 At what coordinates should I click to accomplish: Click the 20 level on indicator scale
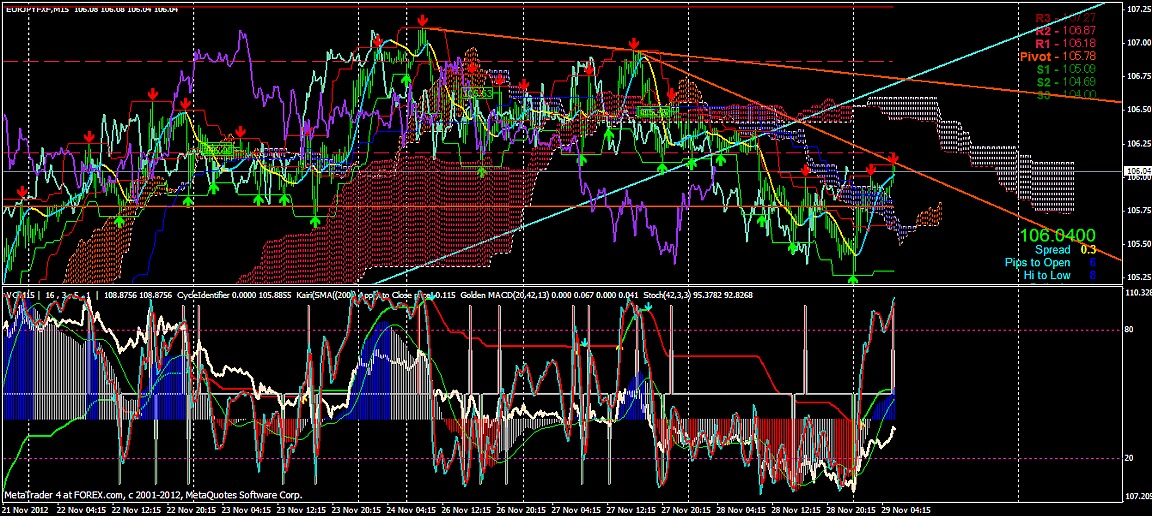tap(1130, 458)
